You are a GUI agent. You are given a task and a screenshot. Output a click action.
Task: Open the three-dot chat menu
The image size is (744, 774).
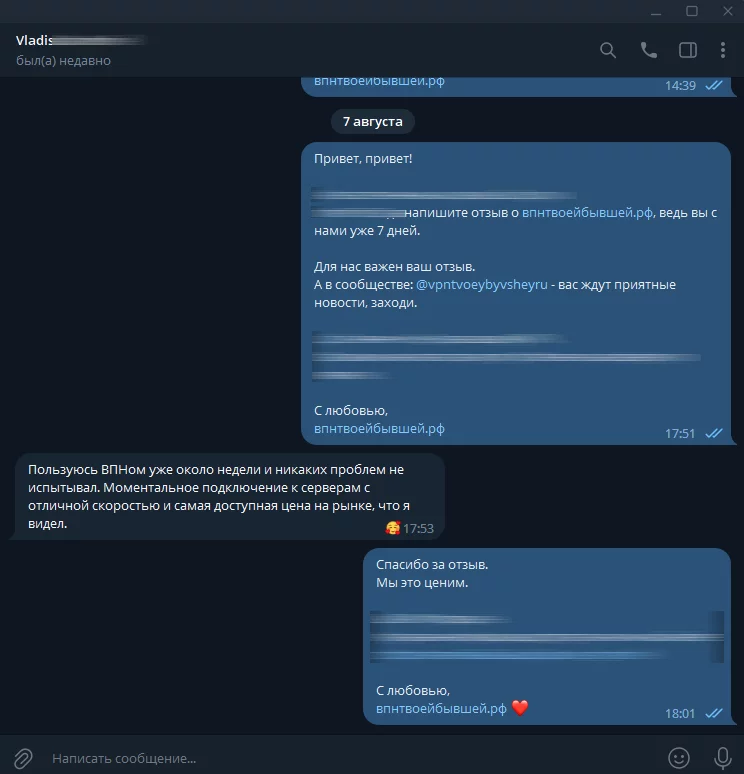[x=723, y=50]
